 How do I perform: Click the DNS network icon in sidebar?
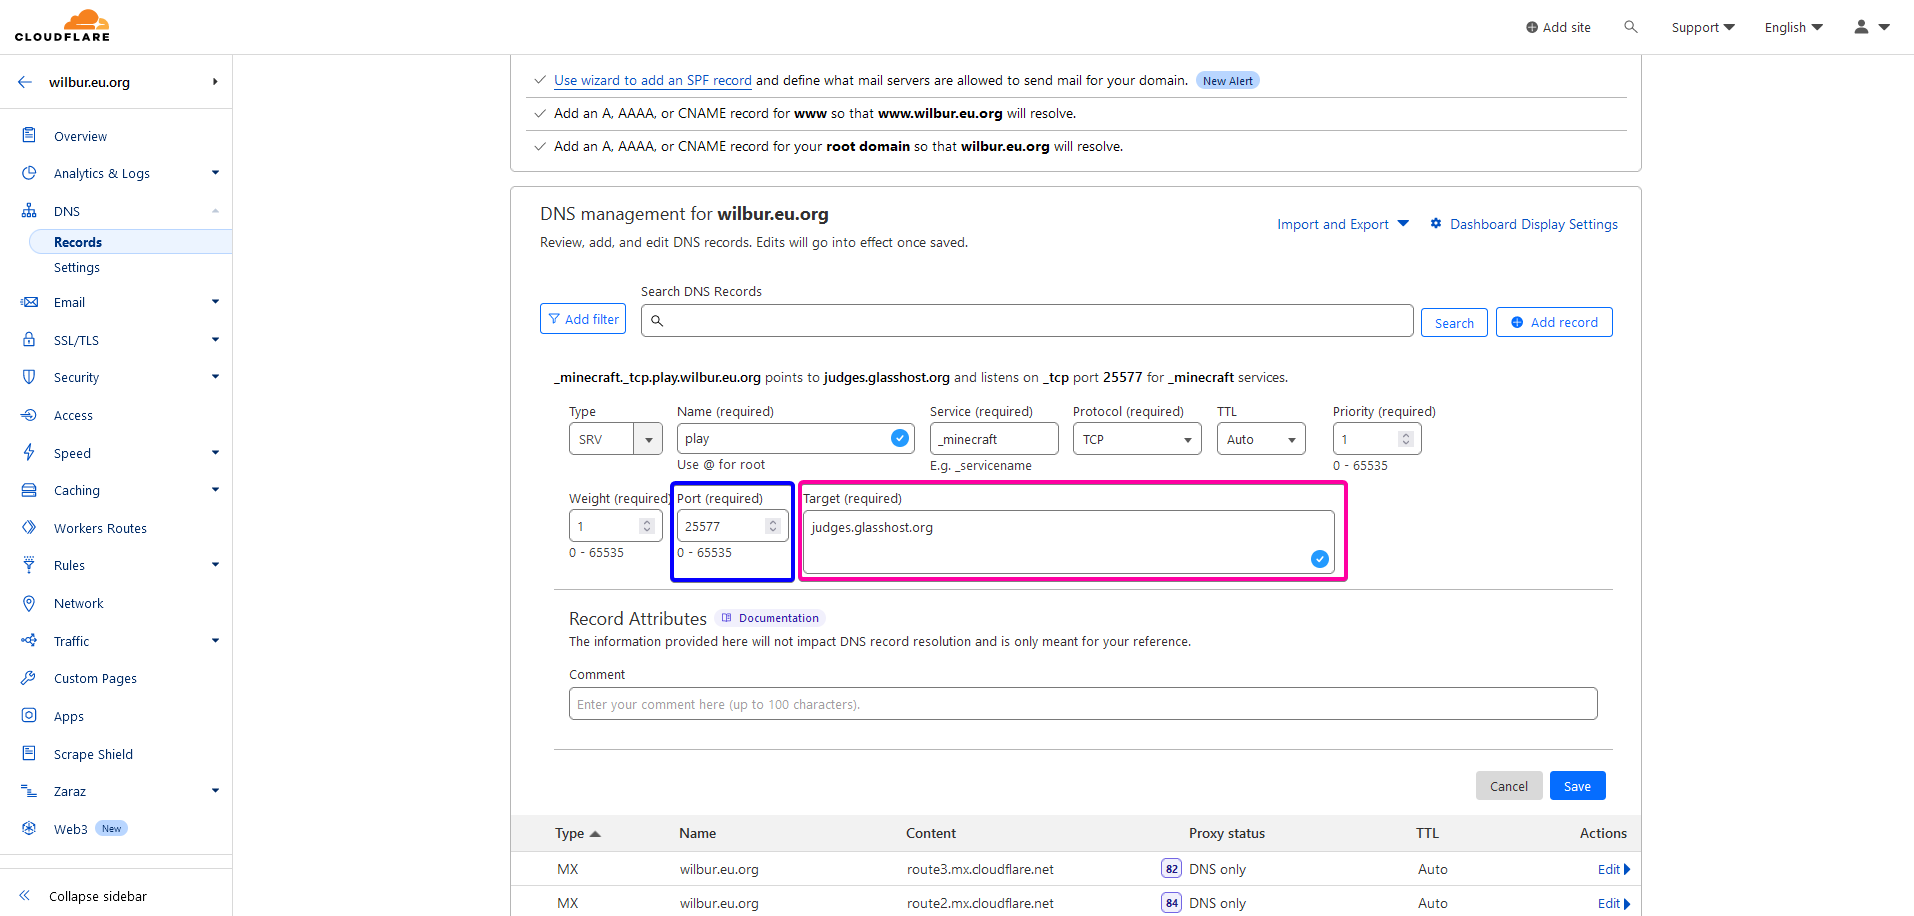click(x=29, y=211)
